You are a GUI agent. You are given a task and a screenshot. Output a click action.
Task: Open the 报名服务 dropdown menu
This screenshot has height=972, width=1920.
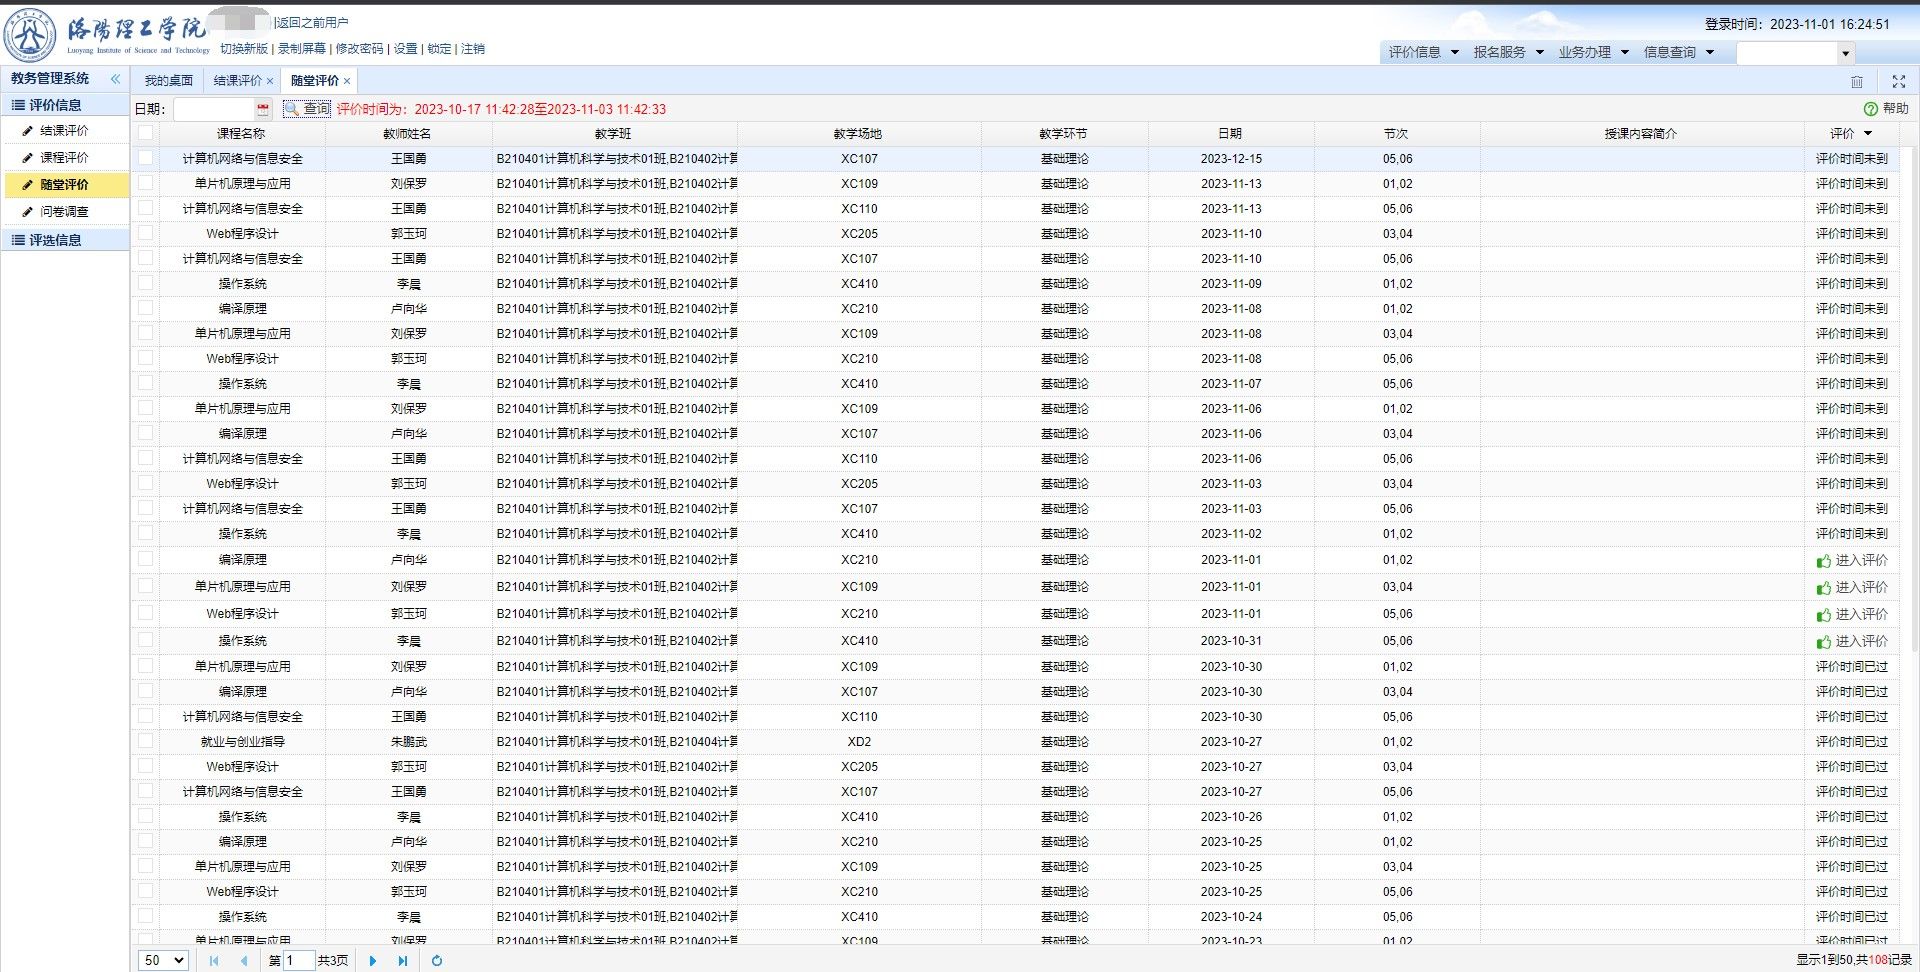click(1508, 52)
